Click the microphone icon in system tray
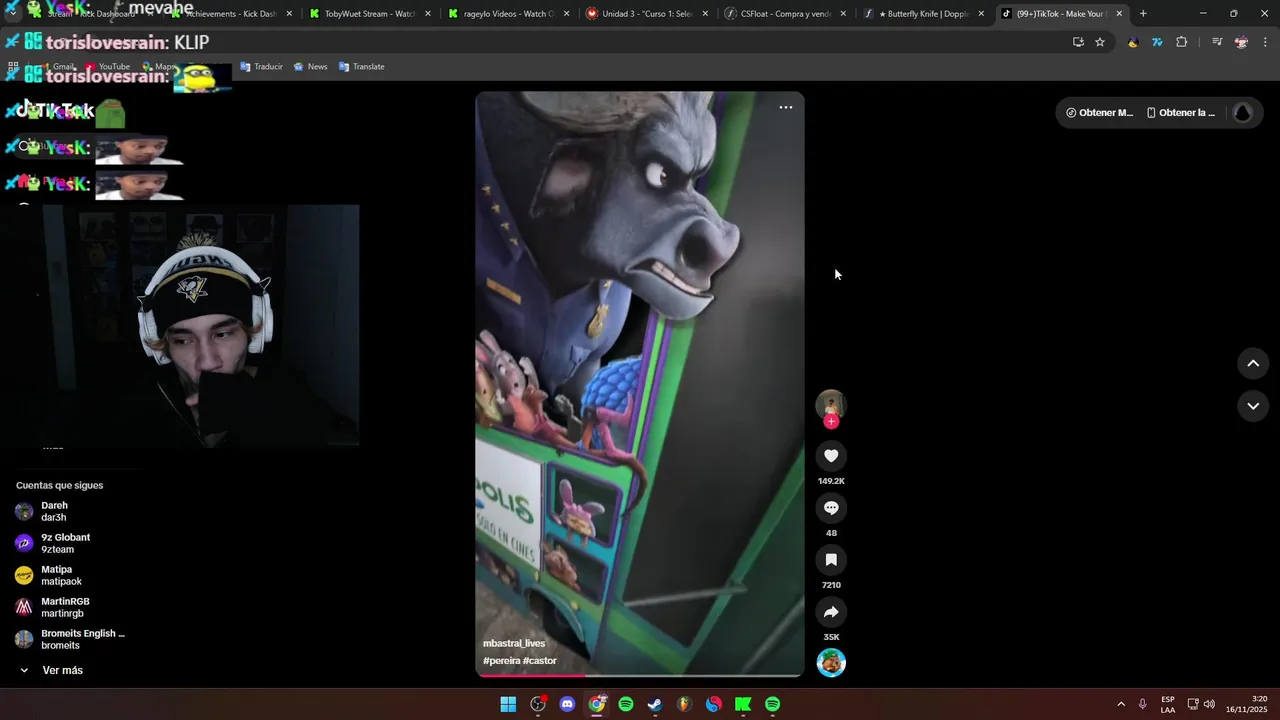Viewport: 1280px width, 720px height. [x=1143, y=704]
